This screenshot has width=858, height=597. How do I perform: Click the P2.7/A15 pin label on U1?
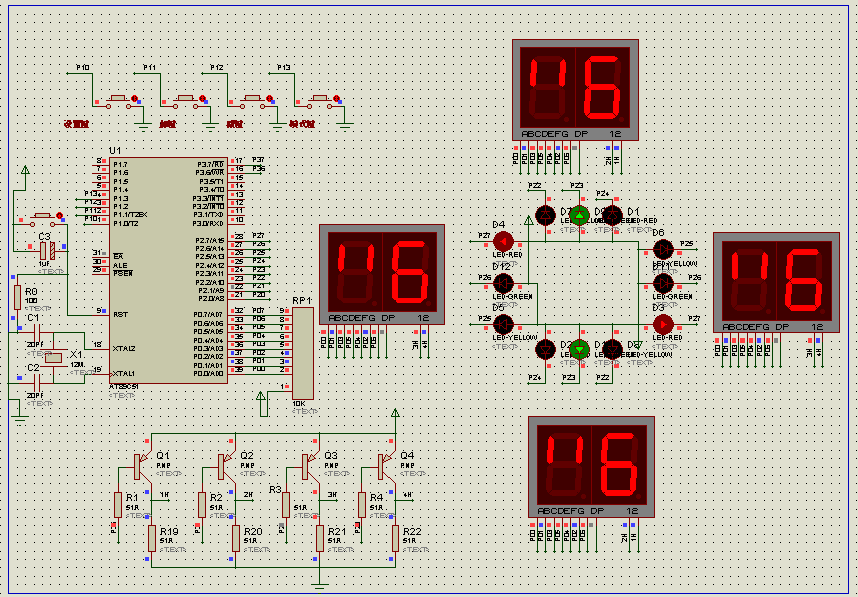[210, 240]
